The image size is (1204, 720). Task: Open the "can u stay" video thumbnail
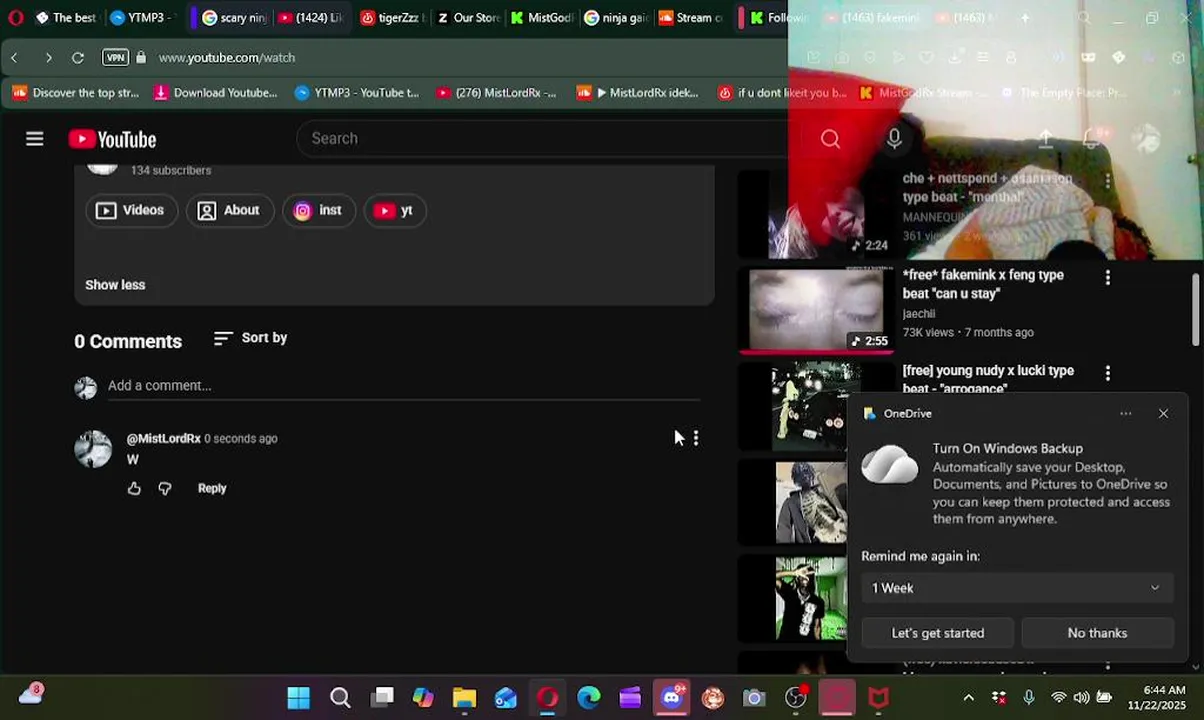816,309
